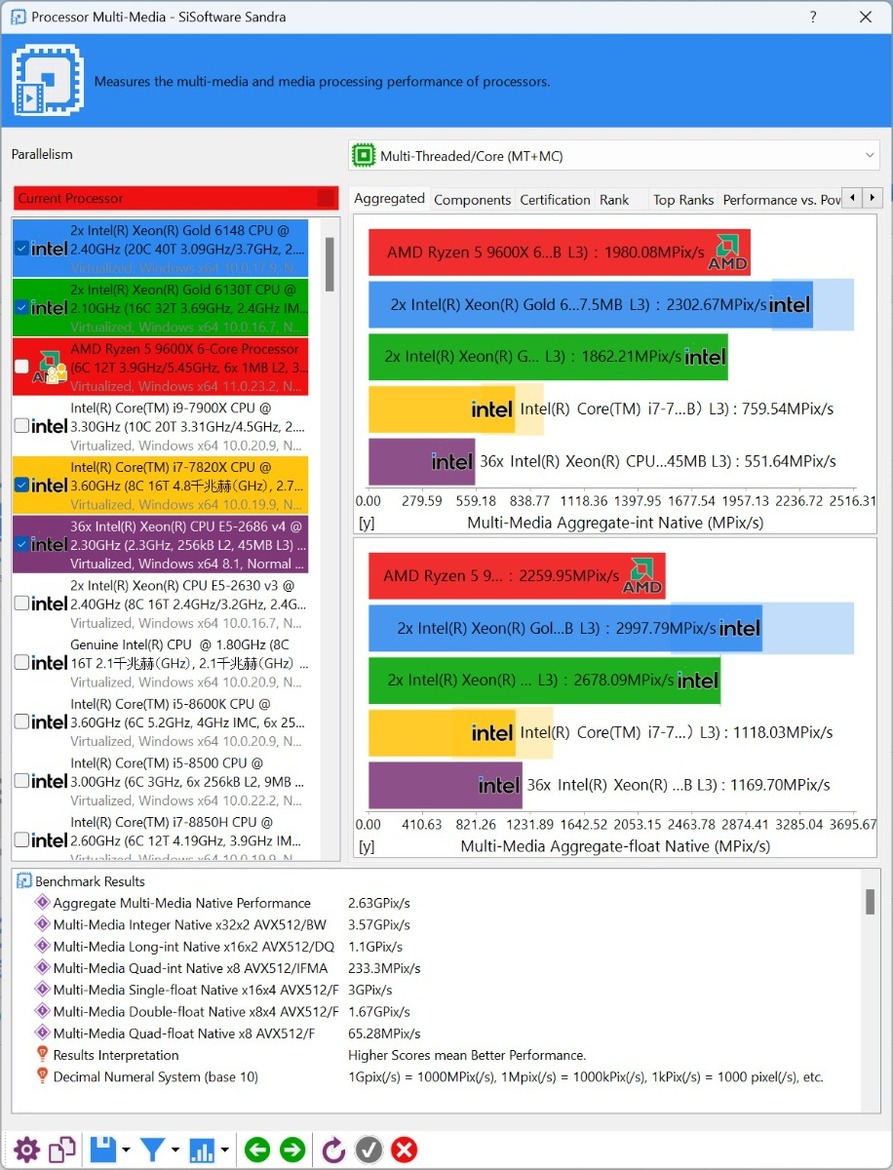The width and height of the screenshot is (893, 1170).
Task: Click the Xeon 1862.21MPix/s green bar
Action: pyautogui.click(x=548, y=357)
